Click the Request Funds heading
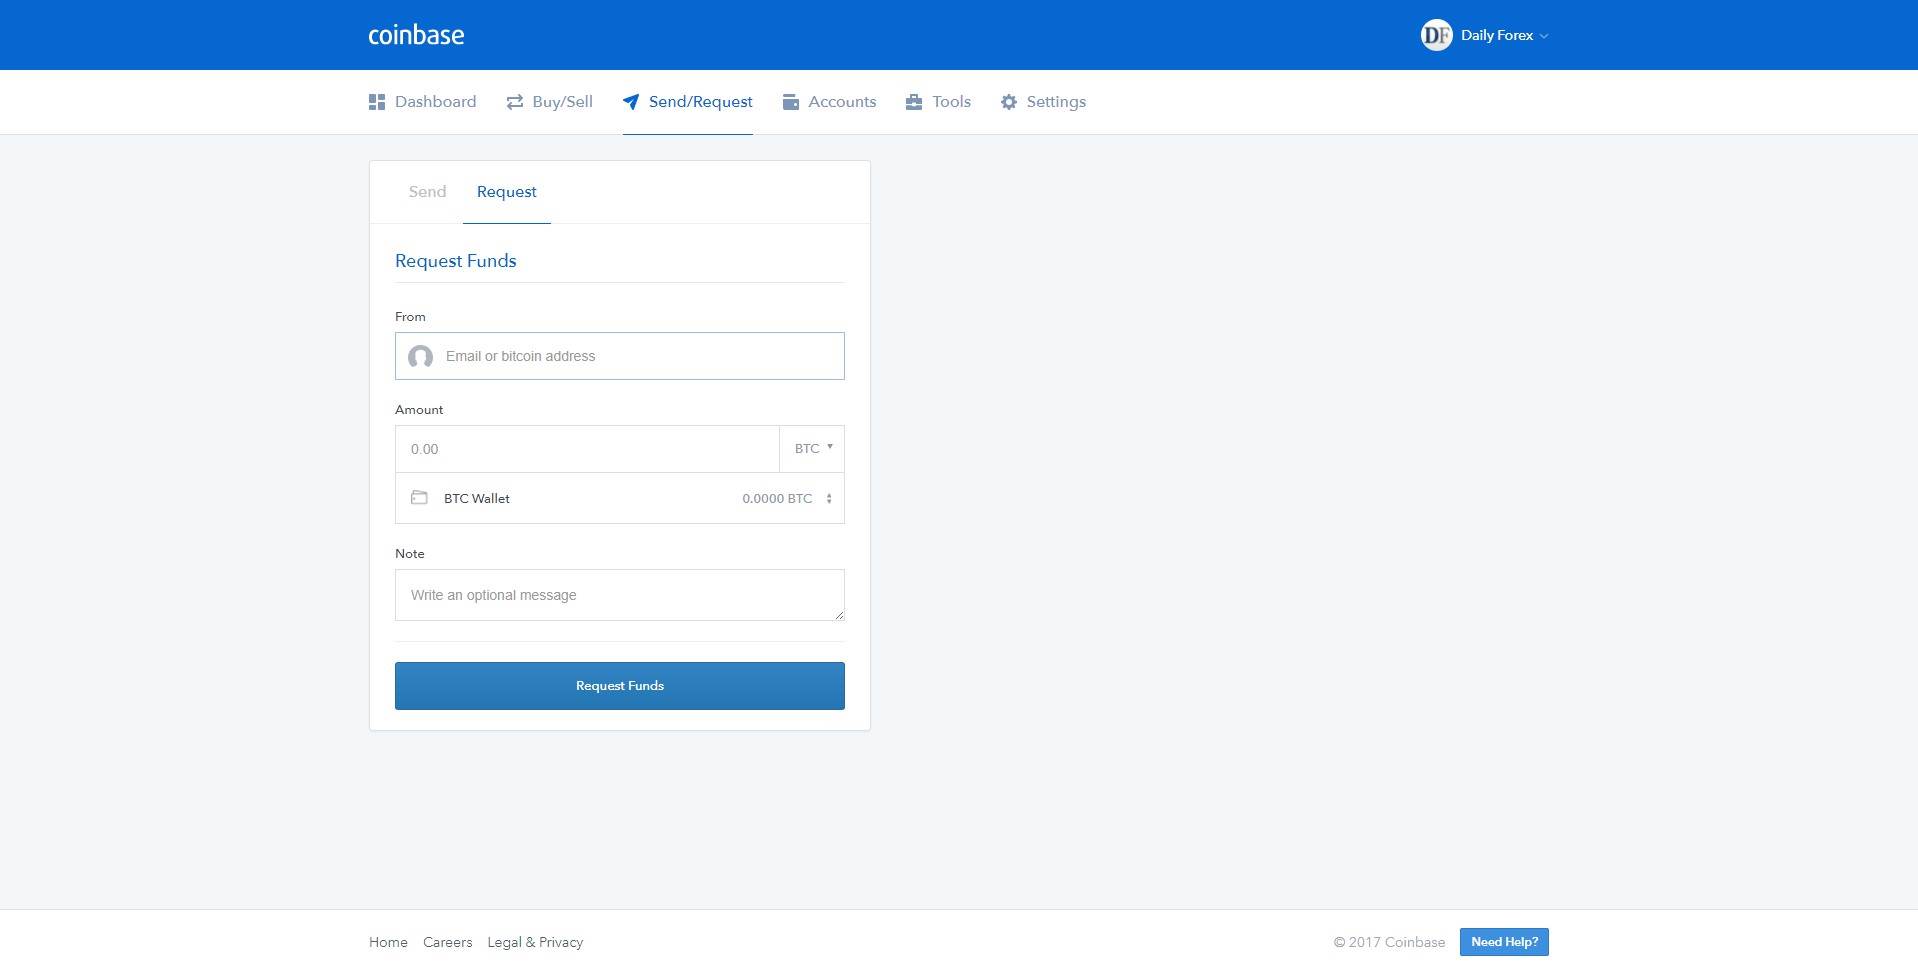 (x=456, y=261)
